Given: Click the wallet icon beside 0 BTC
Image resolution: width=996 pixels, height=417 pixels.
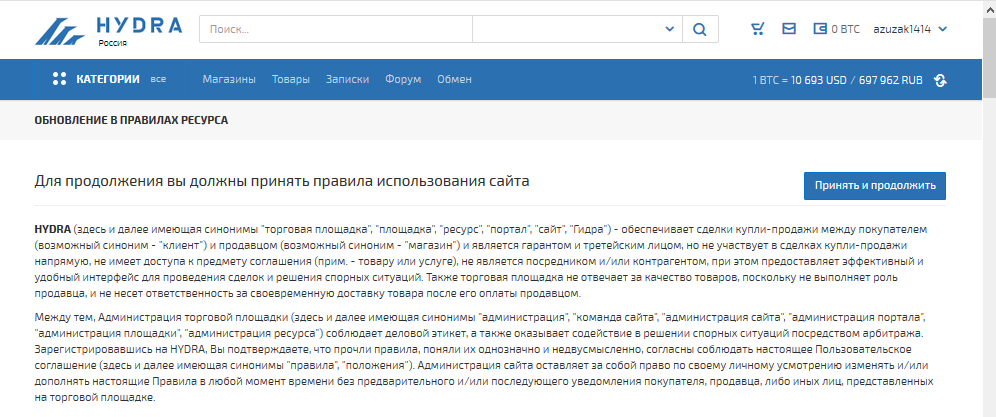Looking at the screenshot, I should (820, 29).
